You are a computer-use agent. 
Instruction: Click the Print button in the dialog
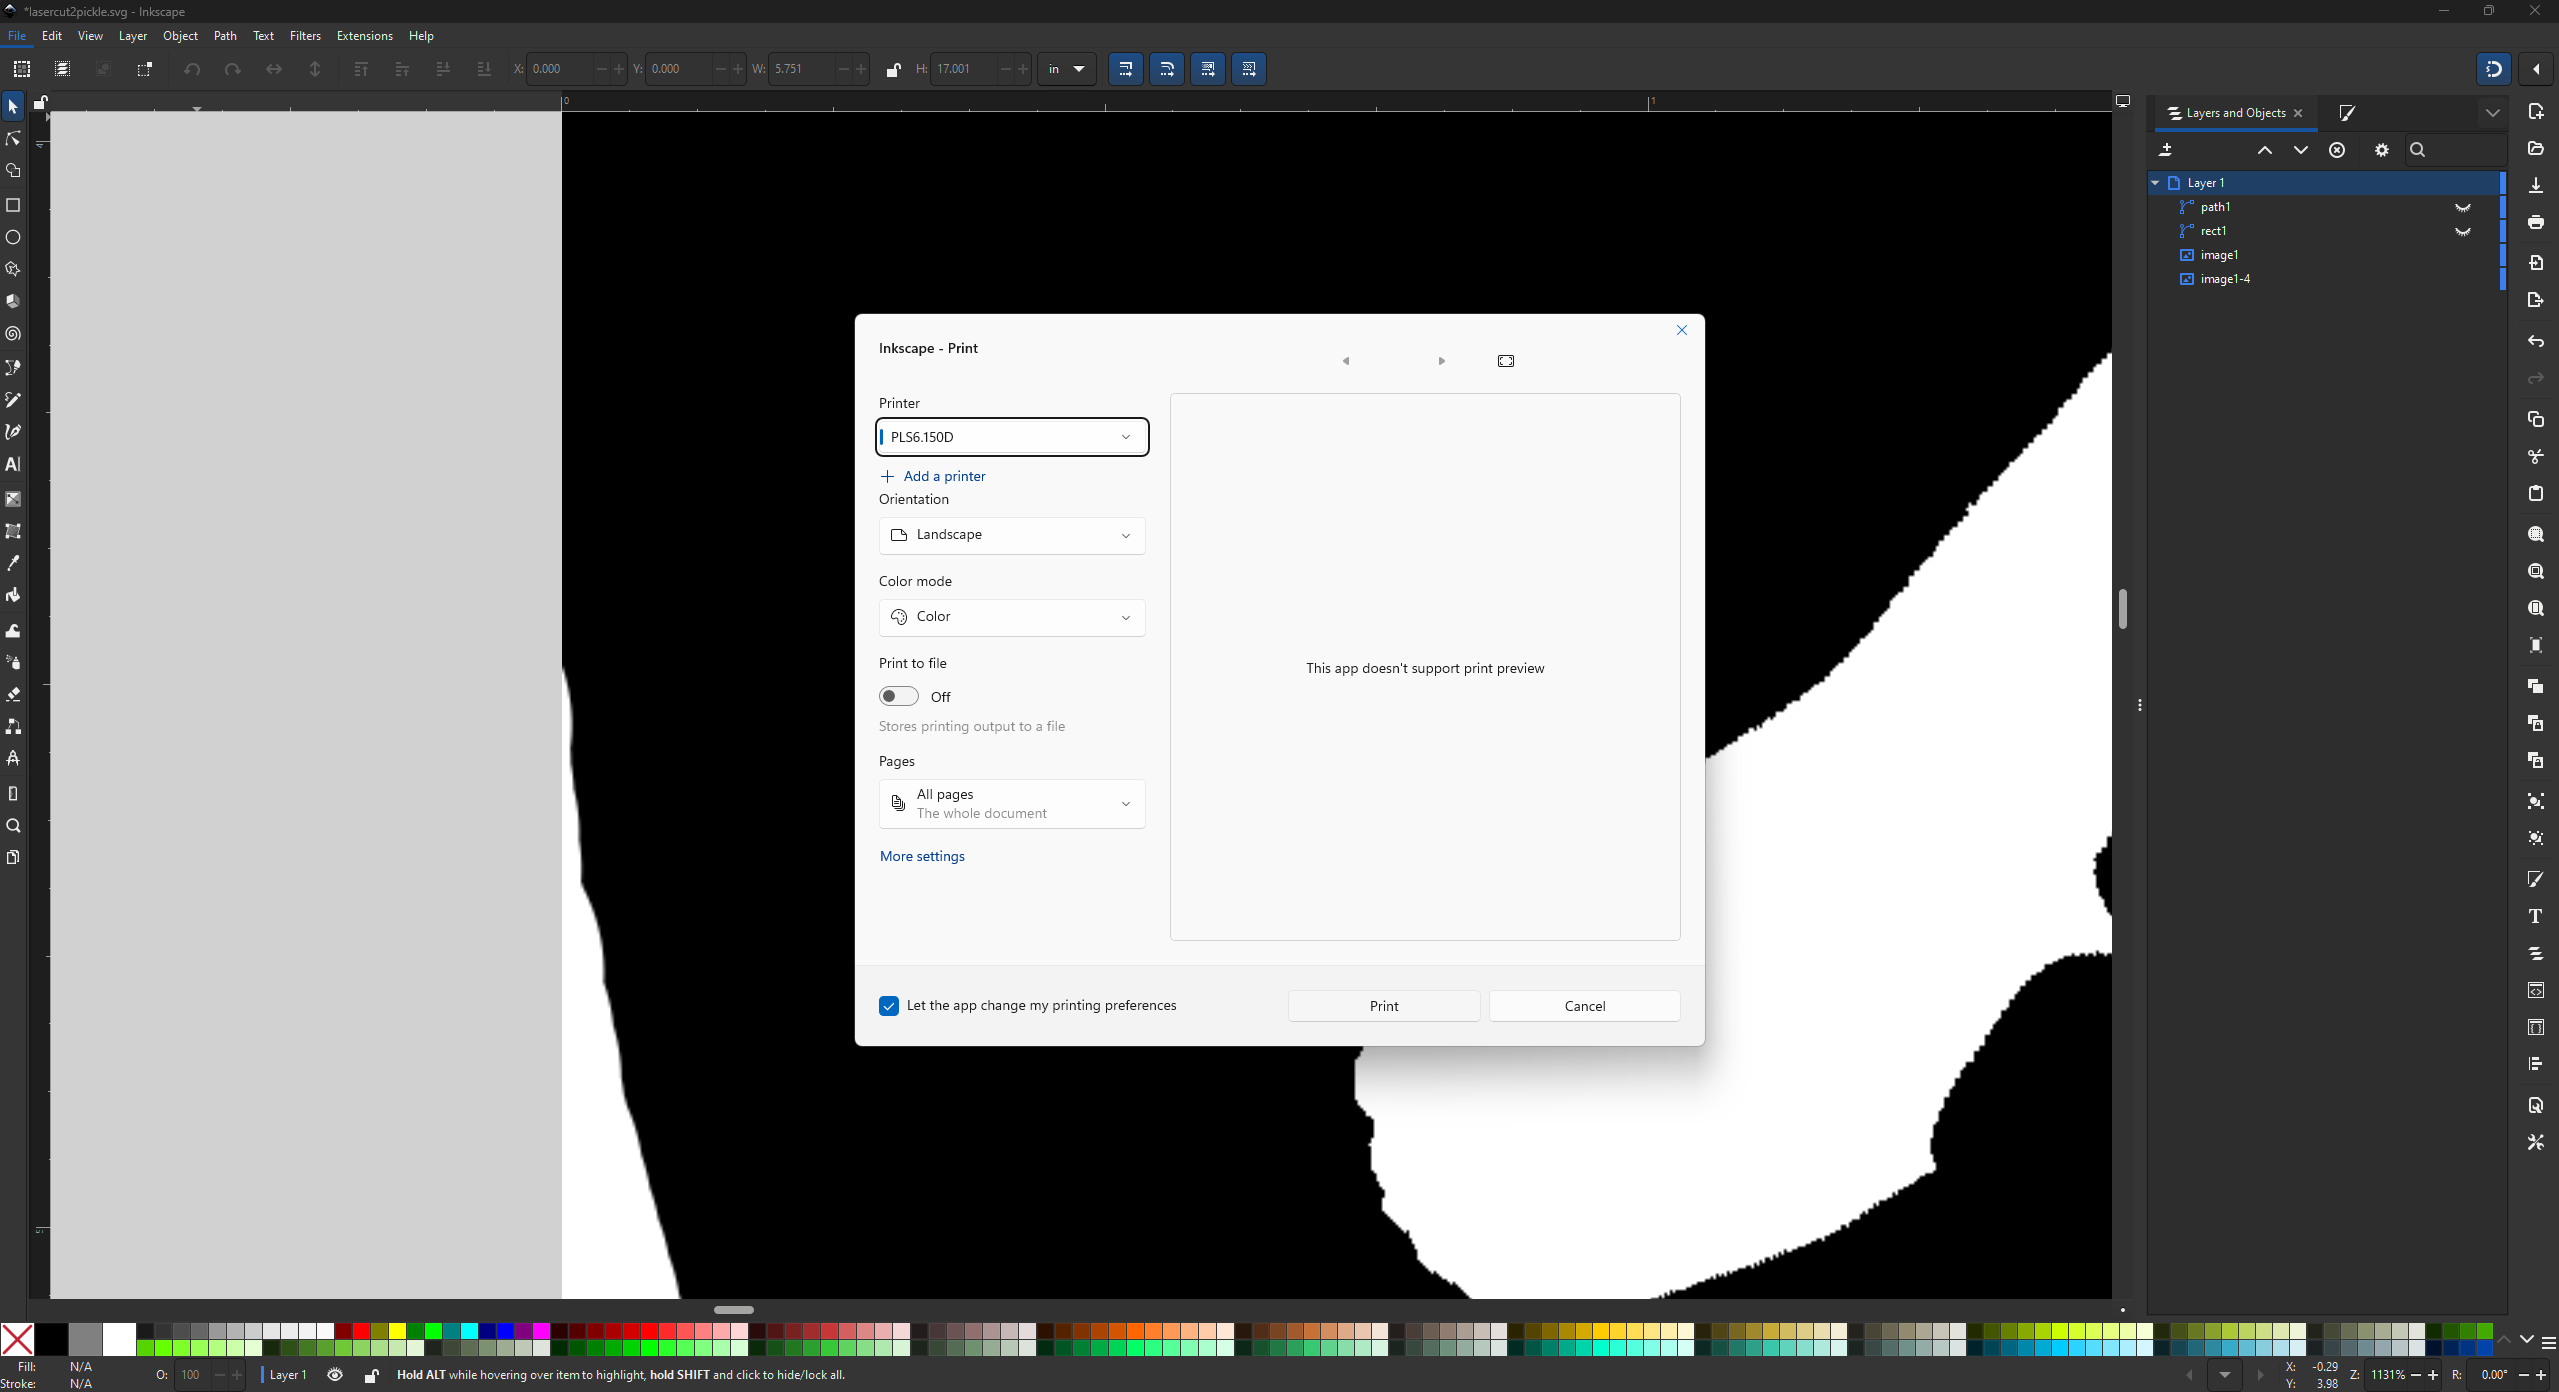(x=1383, y=1006)
